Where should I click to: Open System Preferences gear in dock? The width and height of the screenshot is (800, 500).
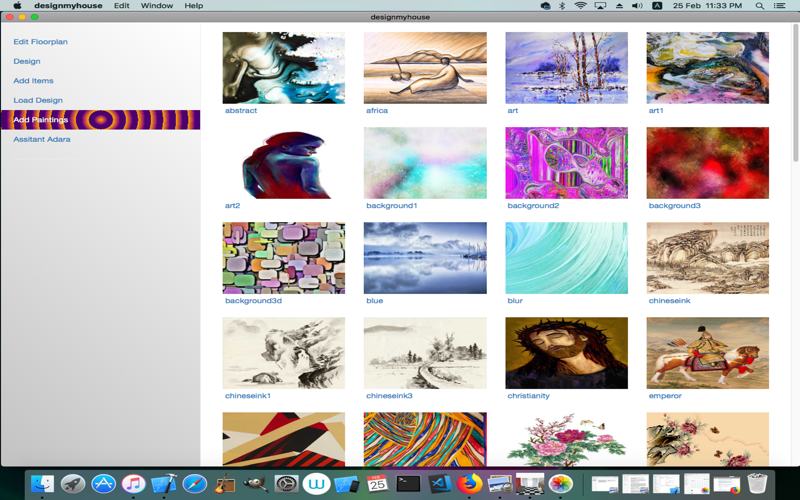click(x=286, y=483)
